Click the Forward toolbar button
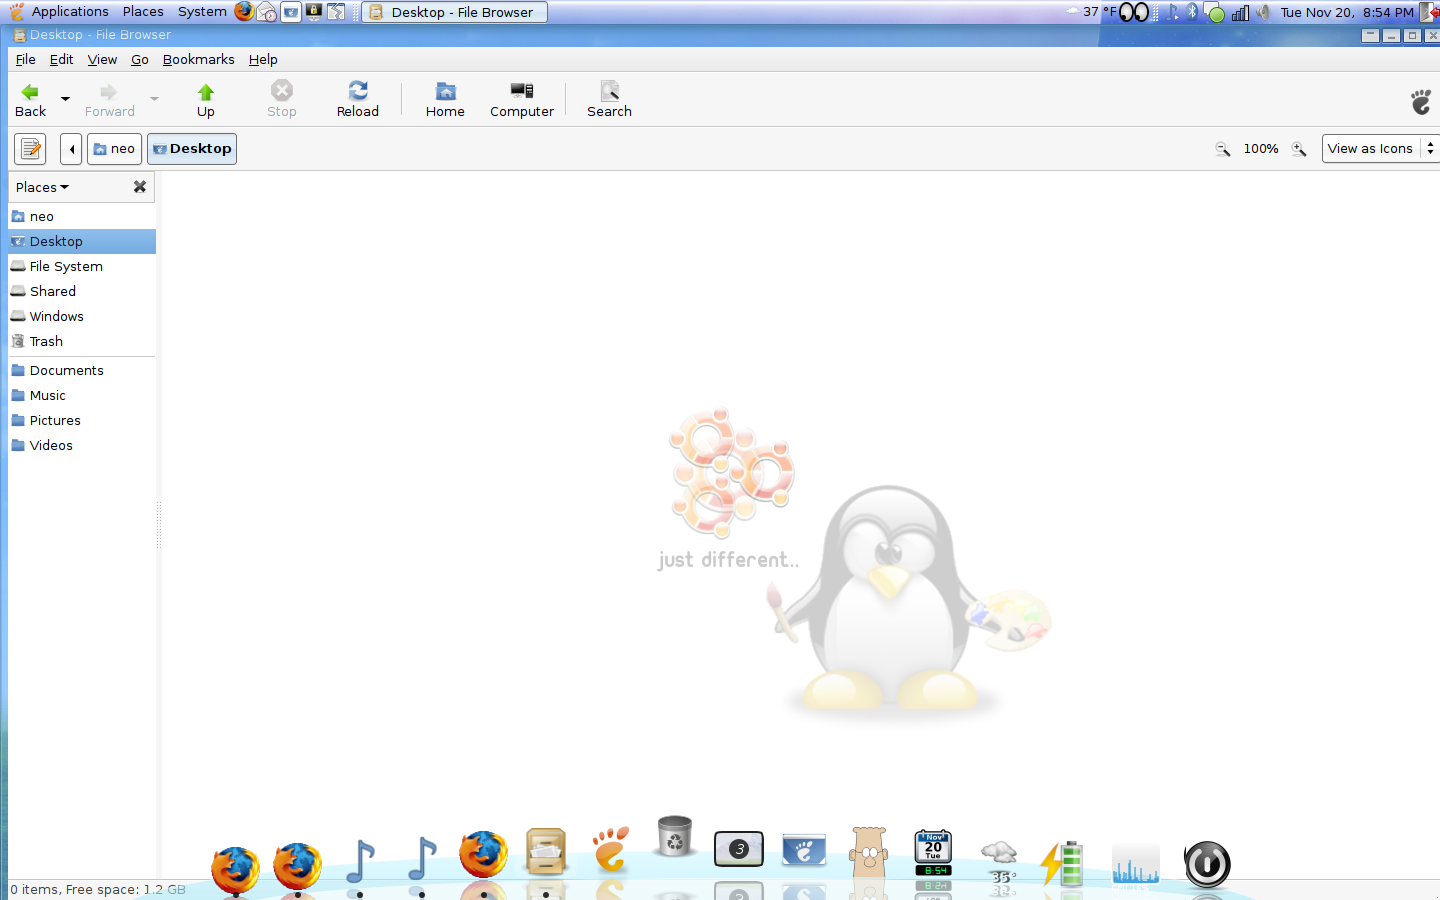 [109, 100]
